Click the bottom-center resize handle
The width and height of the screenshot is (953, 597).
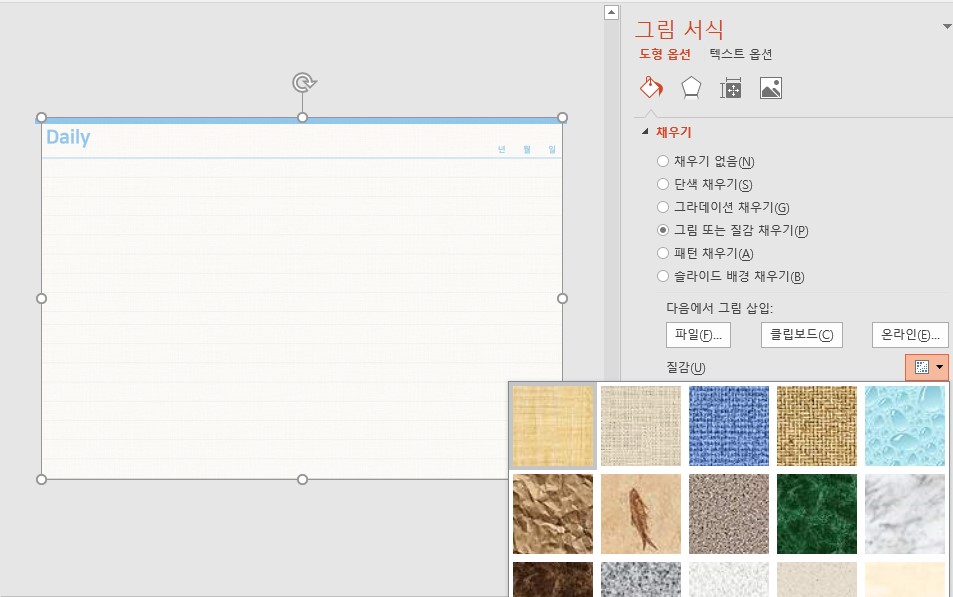point(302,480)
